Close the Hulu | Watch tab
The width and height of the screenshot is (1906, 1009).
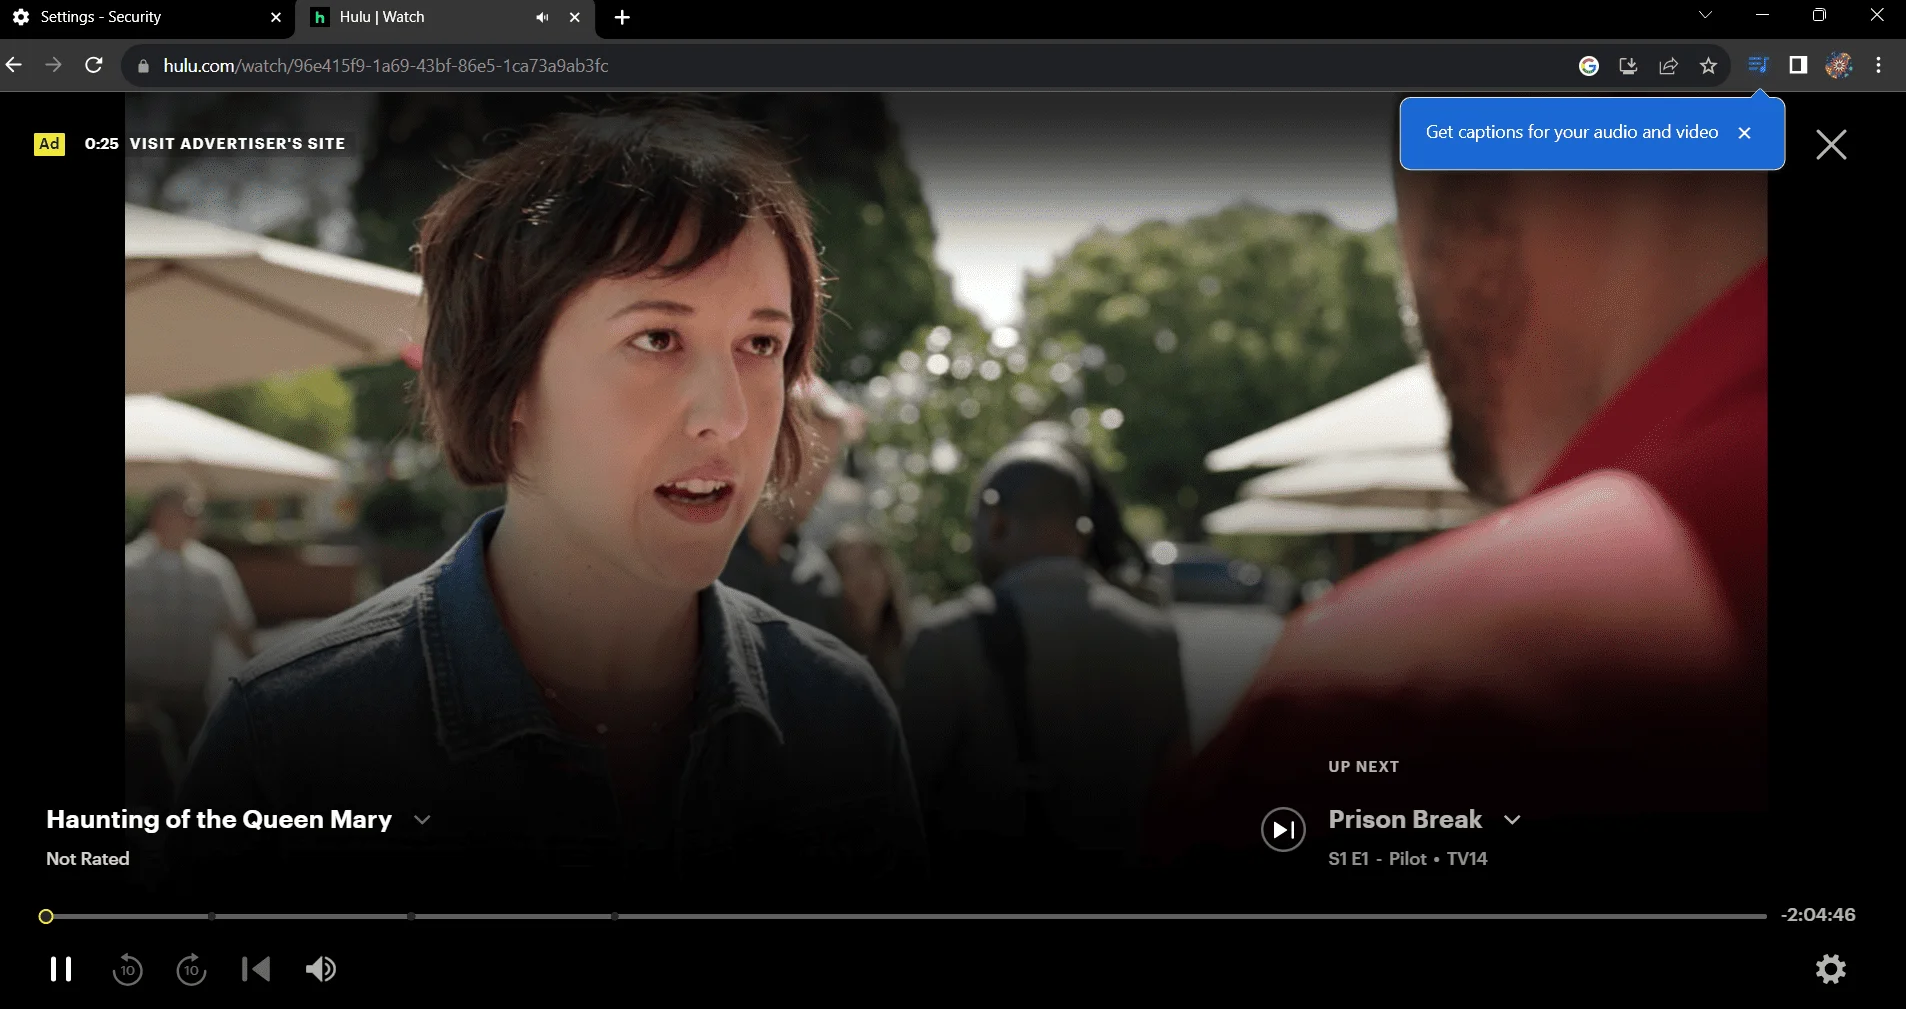(575, 17)
